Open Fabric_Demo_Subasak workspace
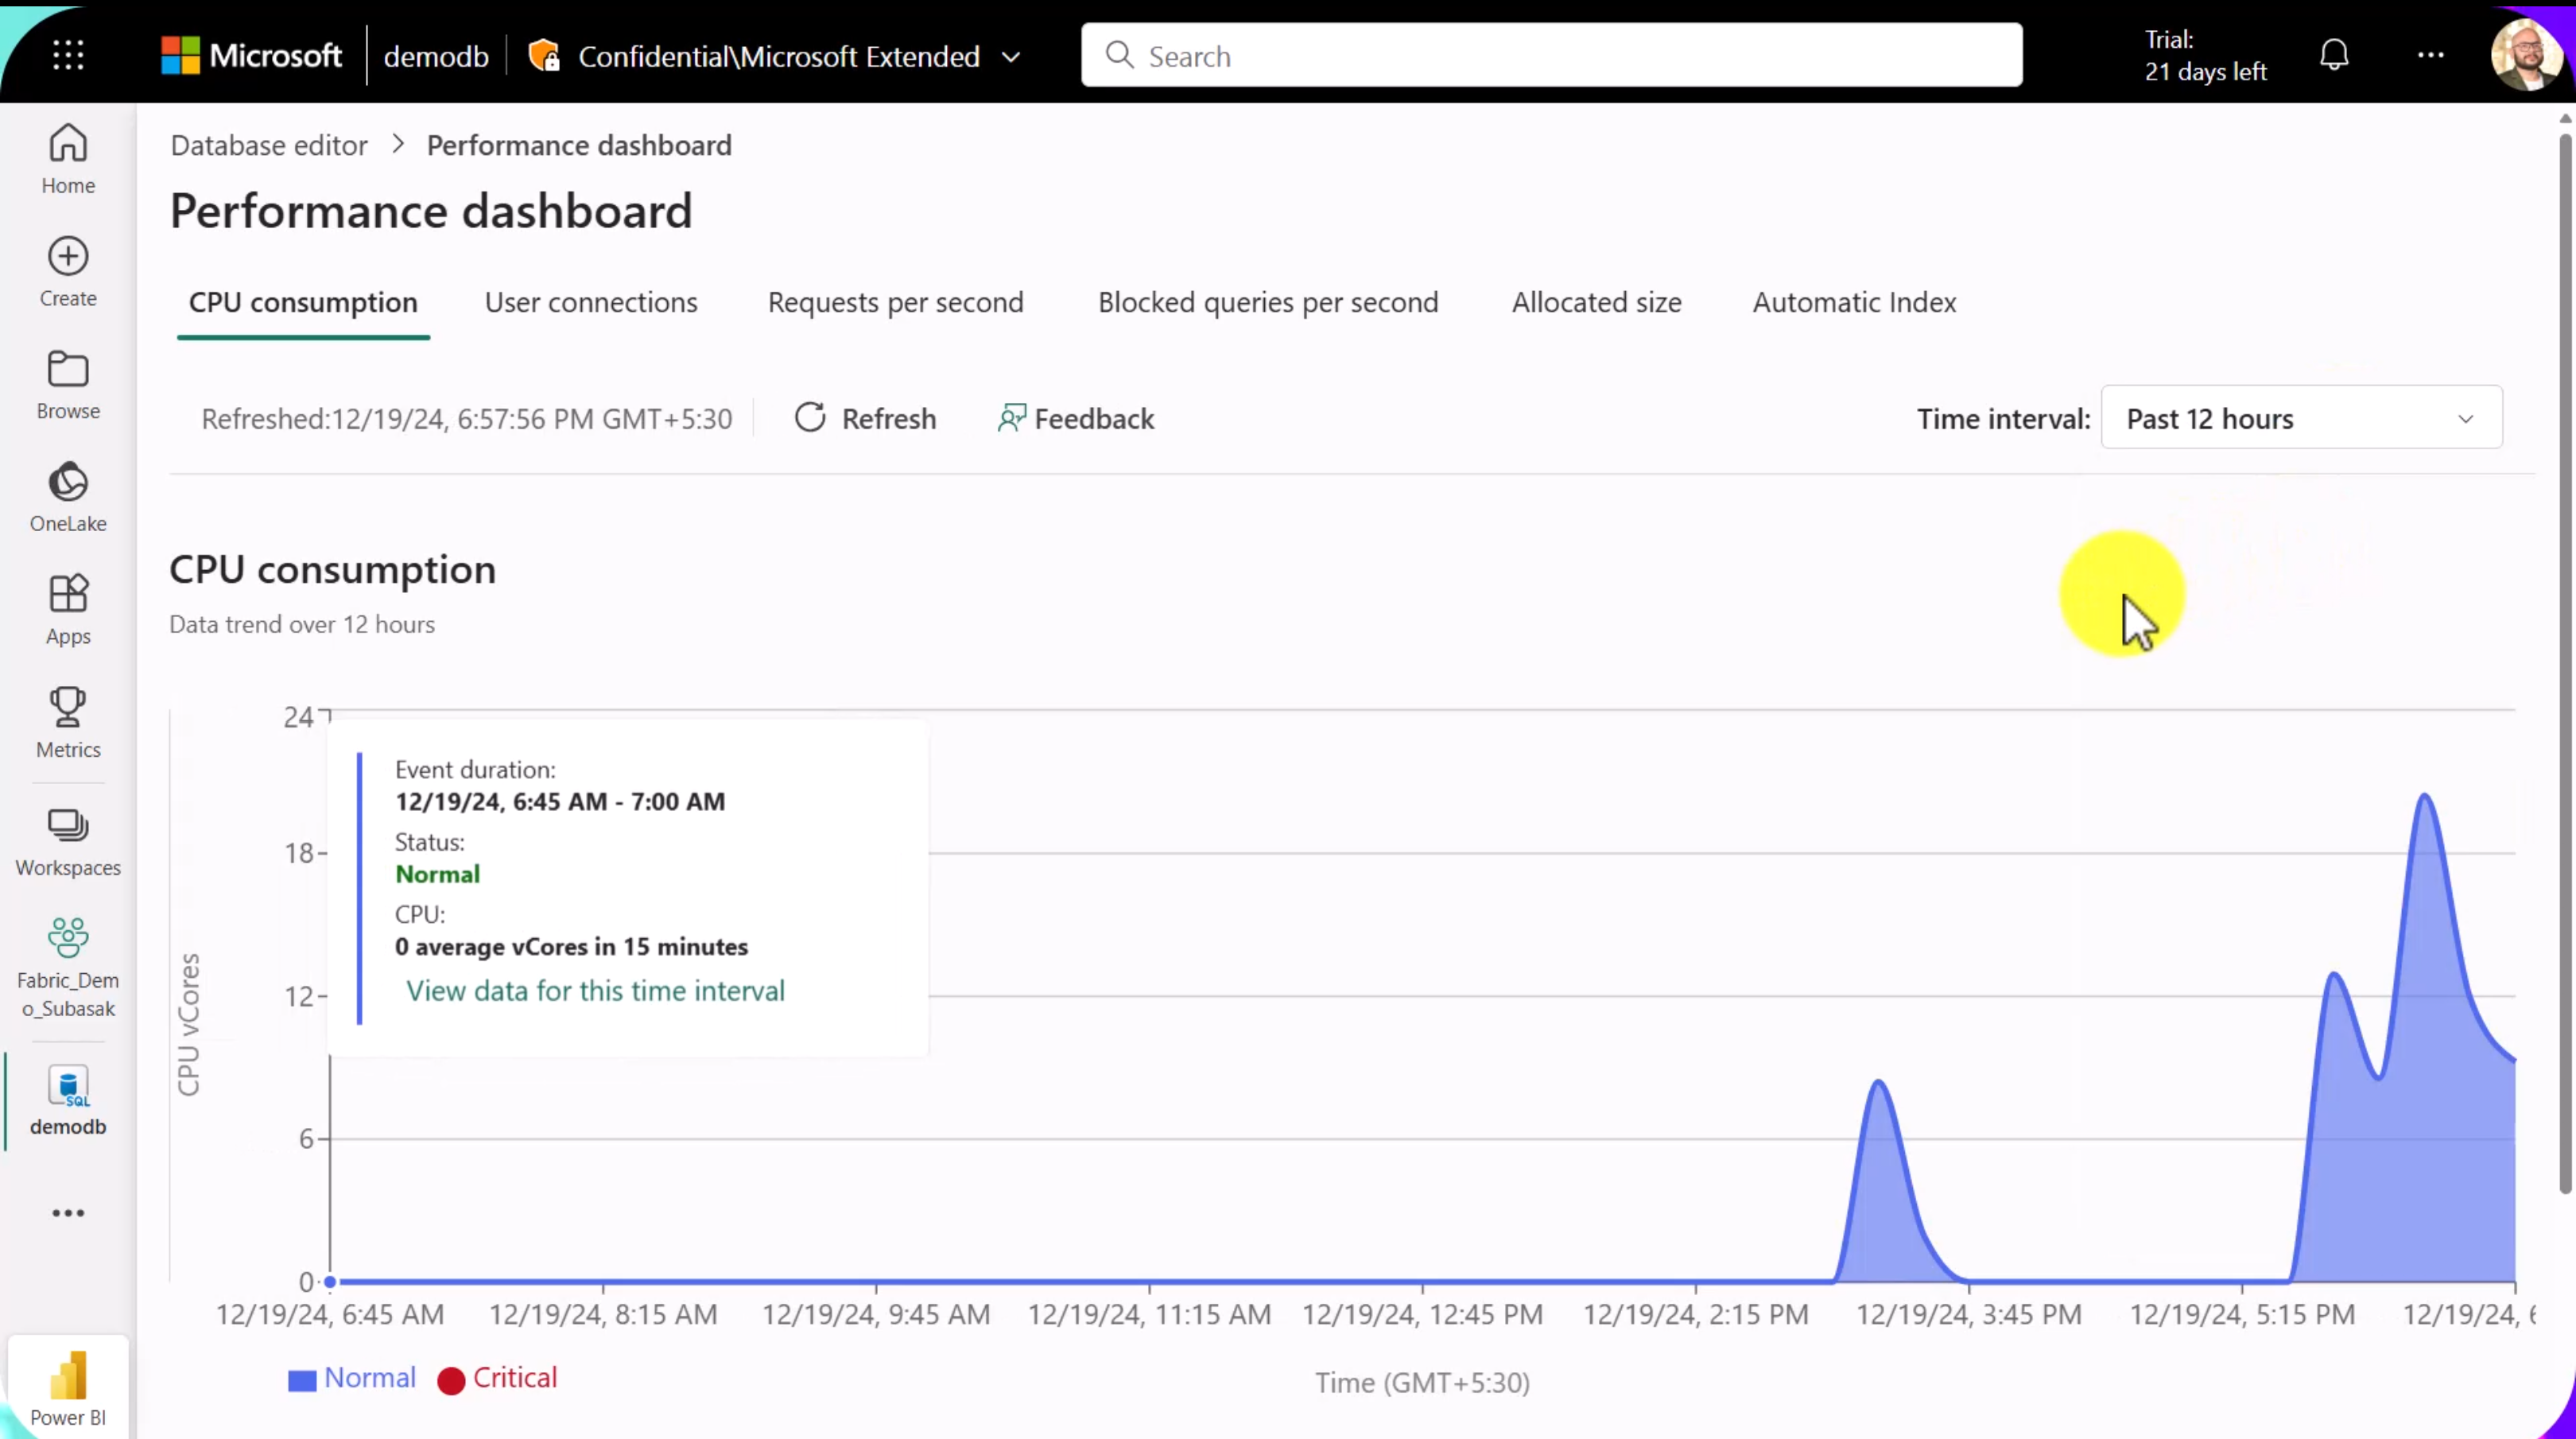The image size is (2576, 1439). click(68, 967)
